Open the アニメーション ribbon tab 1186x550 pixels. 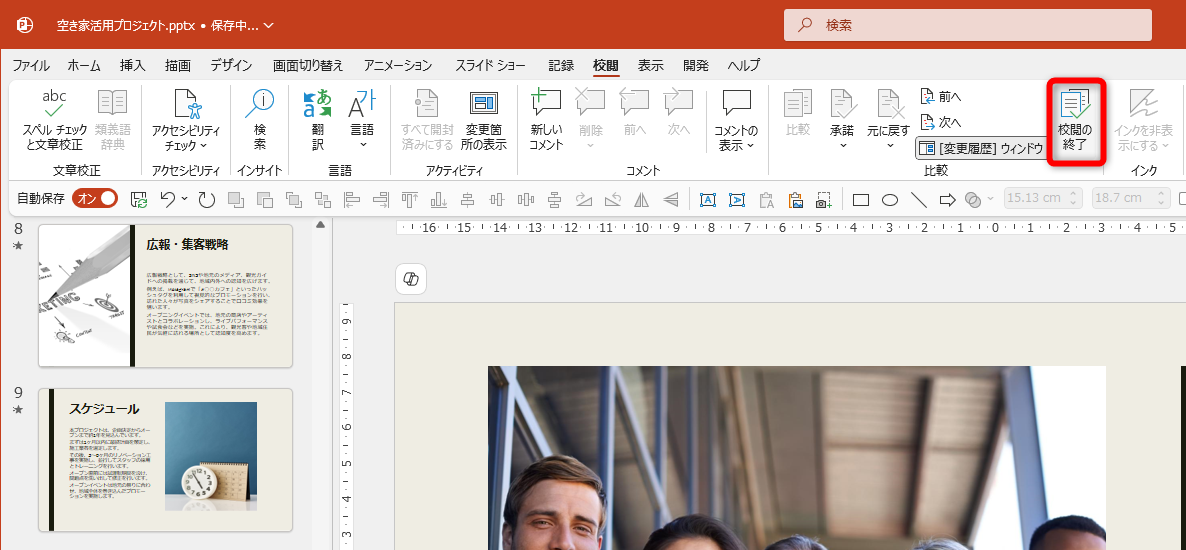pyautogui.click(x=398, y=65)
